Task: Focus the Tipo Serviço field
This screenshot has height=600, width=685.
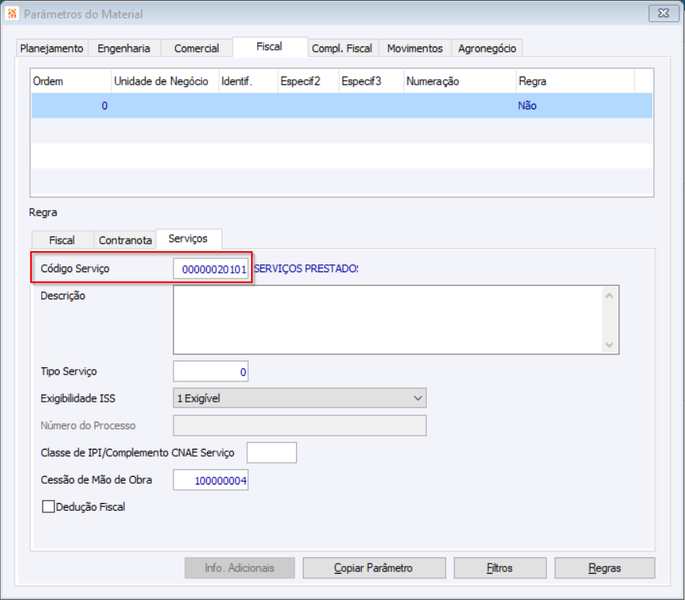Action: tap(211, 371)
